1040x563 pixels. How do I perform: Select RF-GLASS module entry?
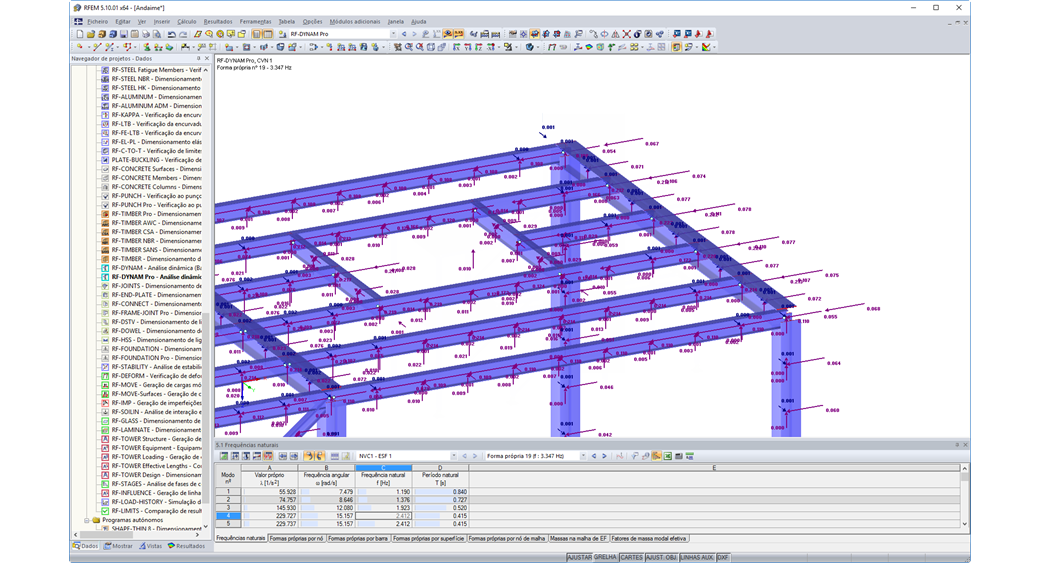pyautogui.click(x=156, y=421)
